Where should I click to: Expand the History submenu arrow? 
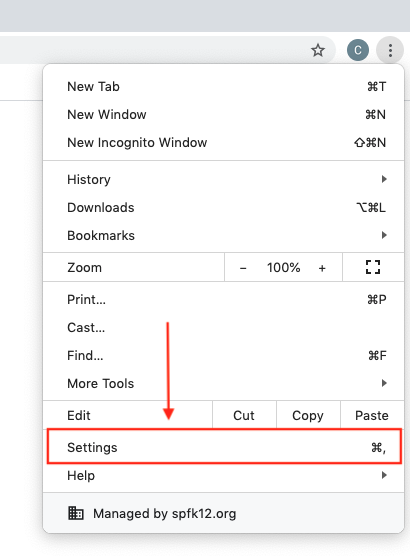[x=384, y=179]
